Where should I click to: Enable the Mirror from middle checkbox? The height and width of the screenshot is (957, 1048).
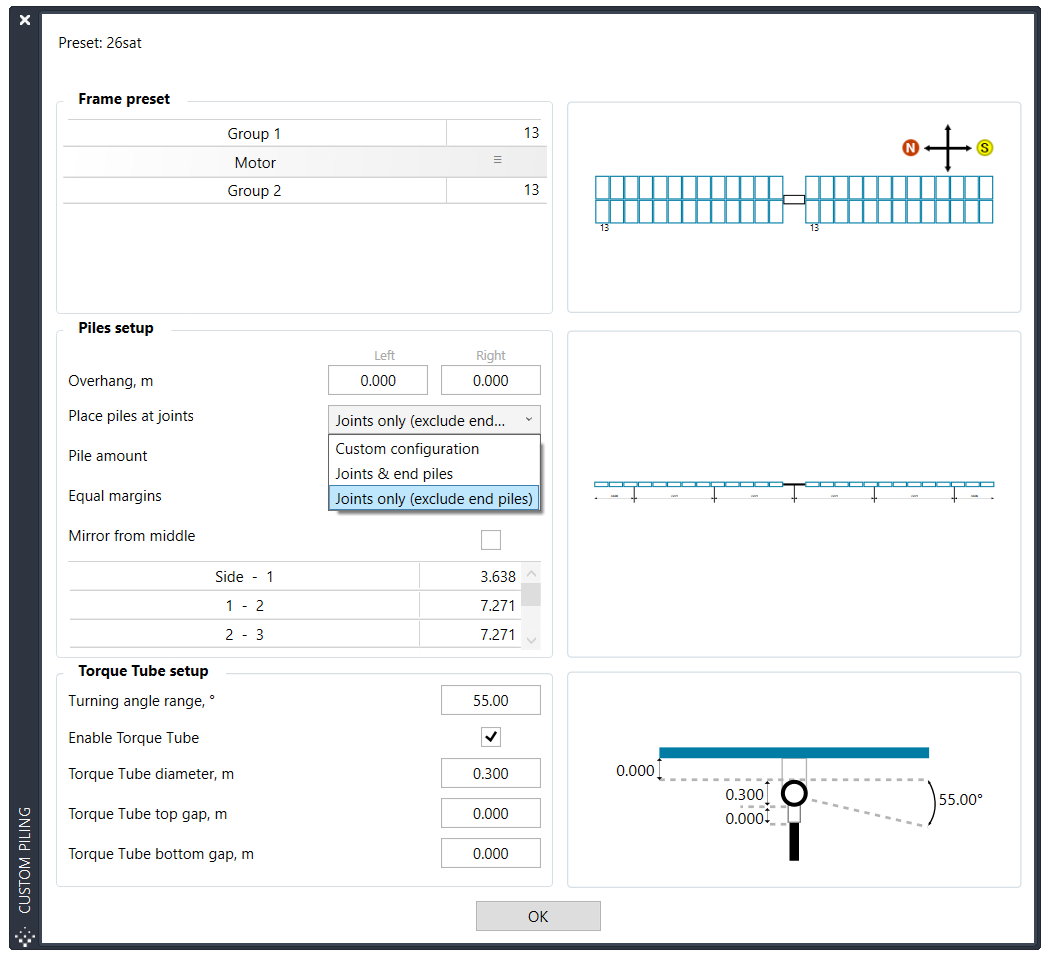click(491, 540)
